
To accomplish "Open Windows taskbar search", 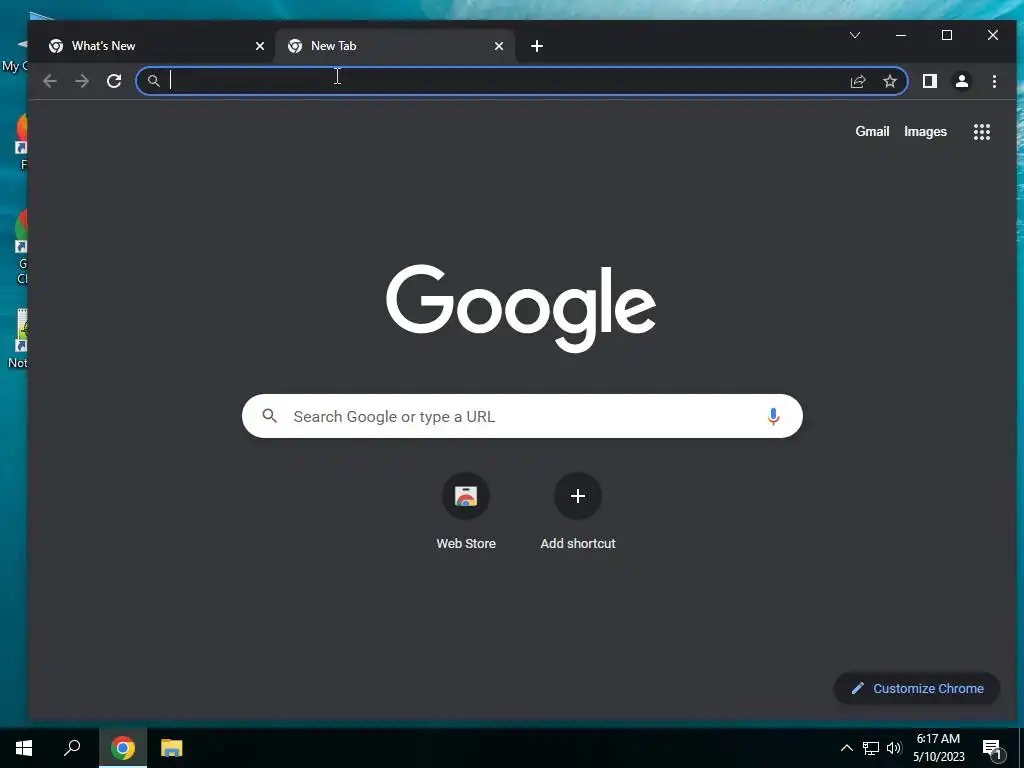I will 72,748.
